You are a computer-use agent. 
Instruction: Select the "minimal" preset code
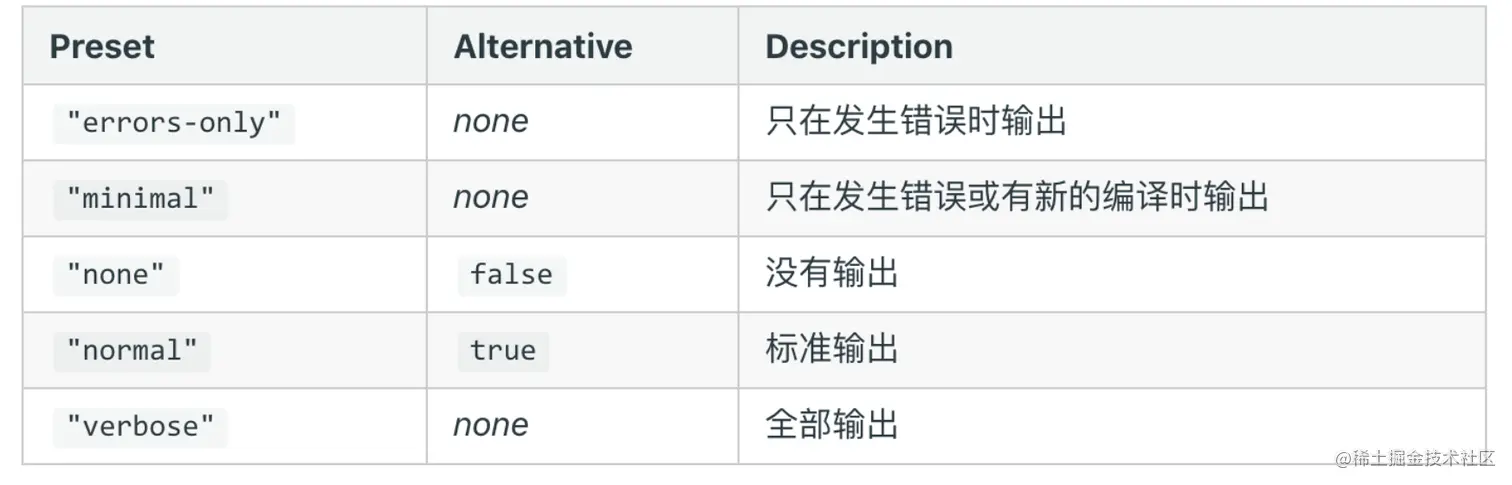click(141, 199)
